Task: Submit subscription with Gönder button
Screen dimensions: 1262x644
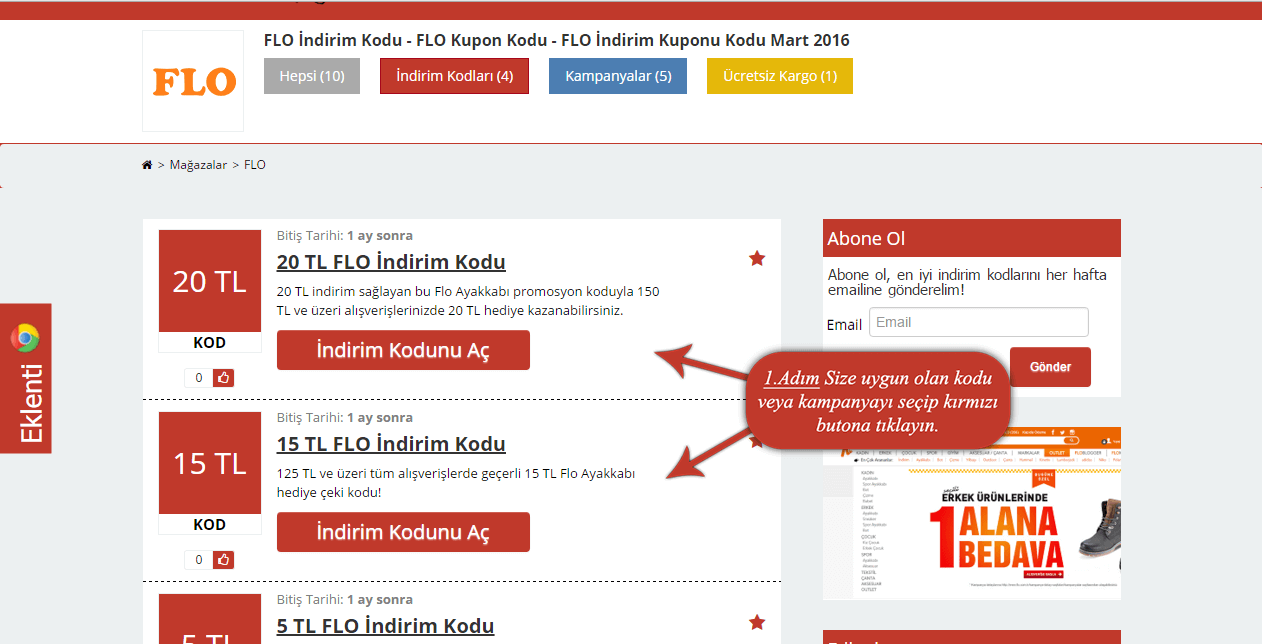Action: pyautogui.click(x=1050, y=367)
